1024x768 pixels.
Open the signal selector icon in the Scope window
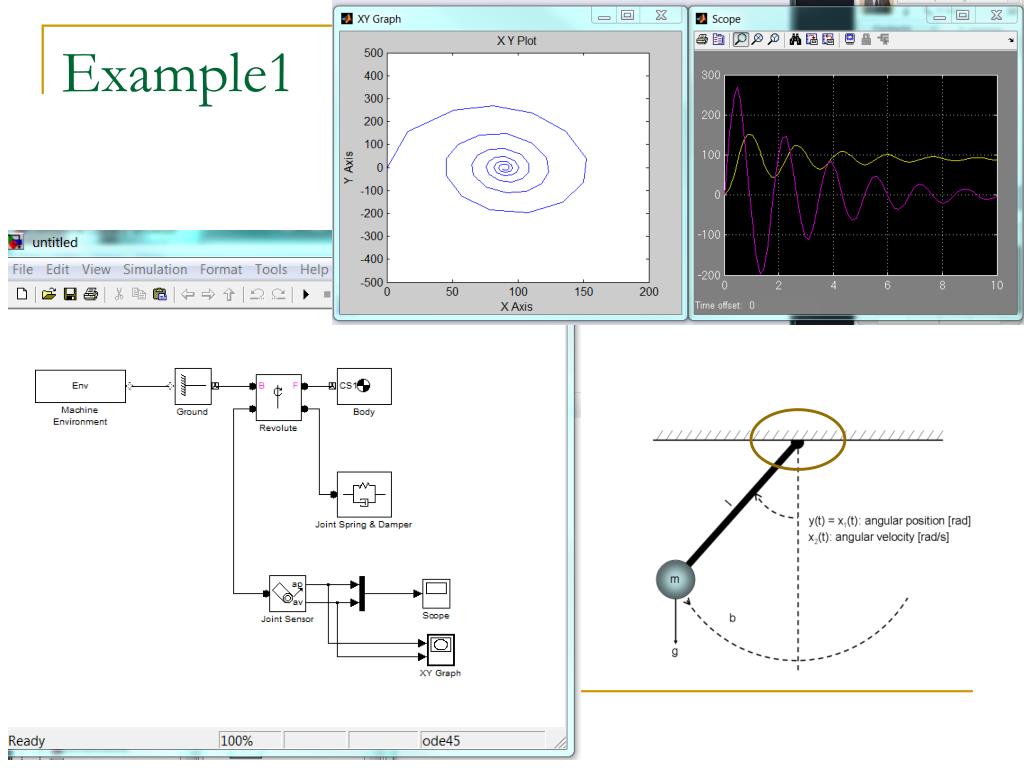[883, 39]
